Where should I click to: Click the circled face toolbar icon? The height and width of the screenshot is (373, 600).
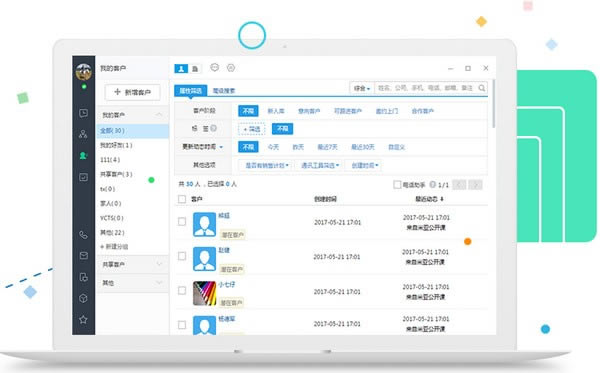(x=231, y=68)
